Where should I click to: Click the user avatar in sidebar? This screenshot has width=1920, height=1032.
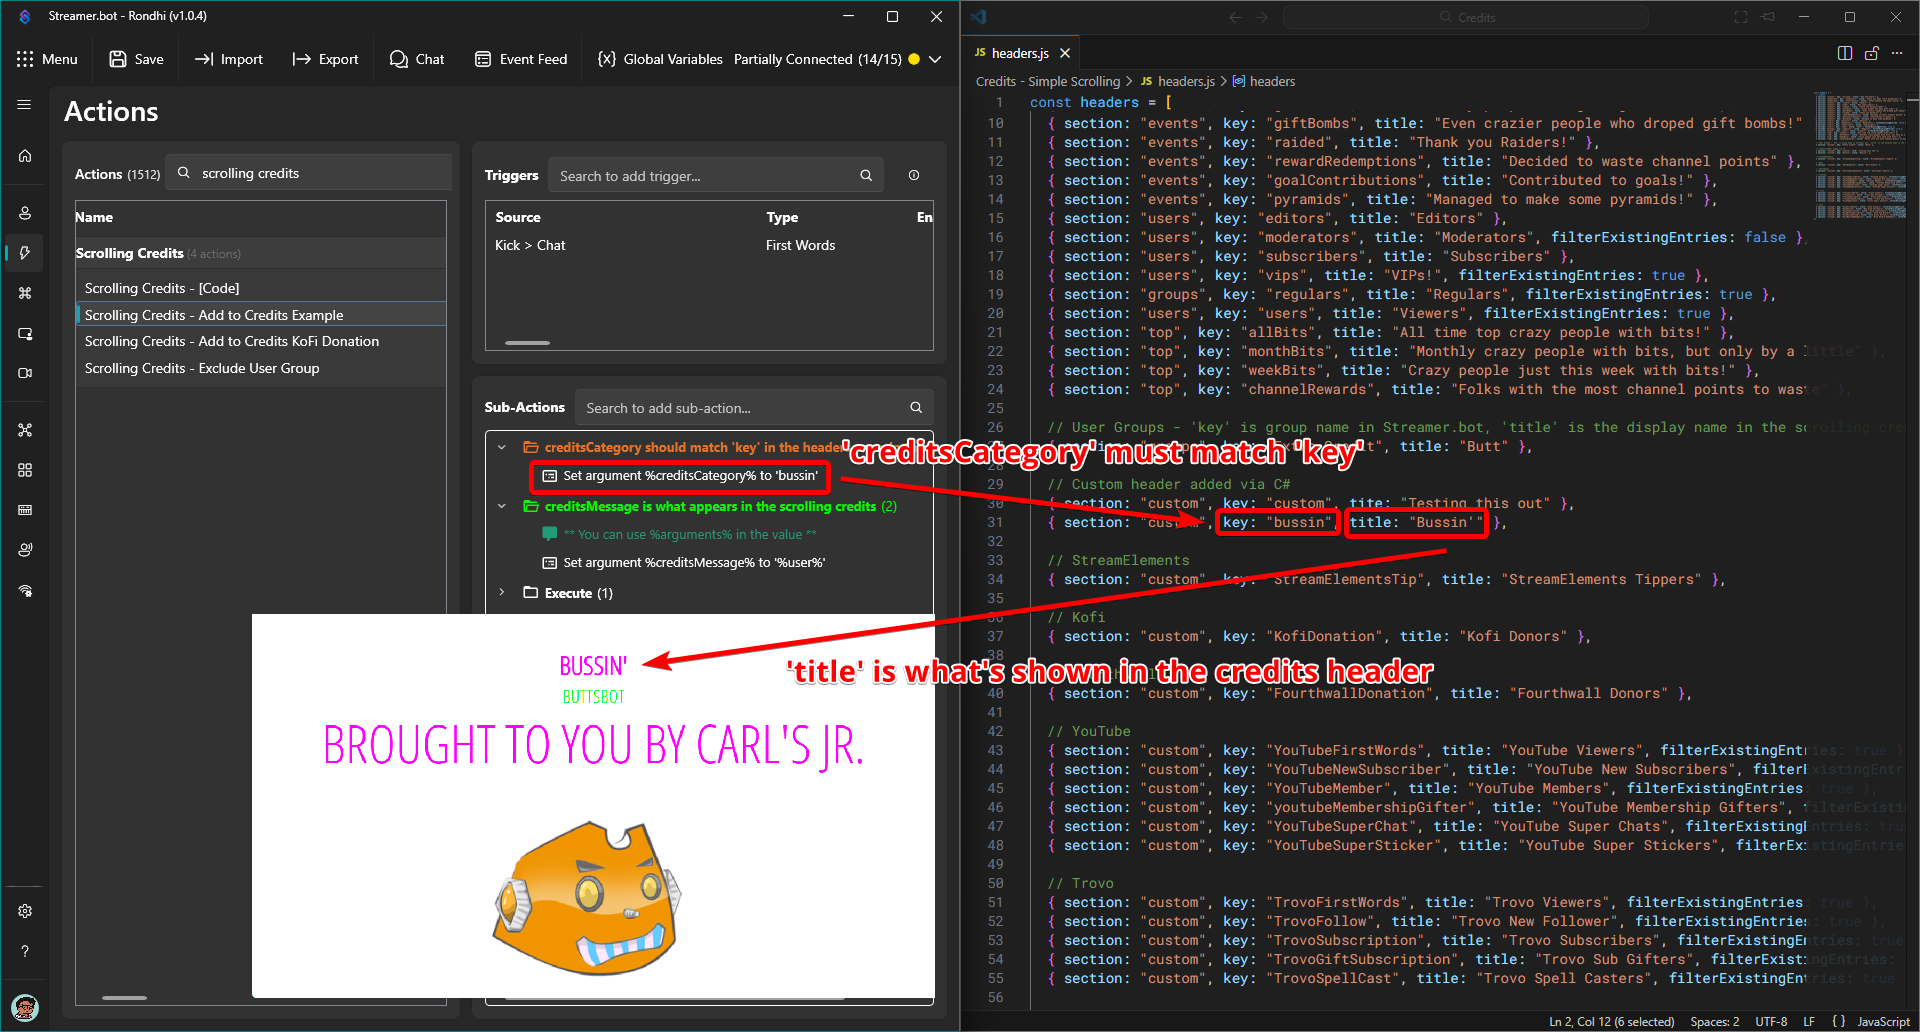(25, 1007)
